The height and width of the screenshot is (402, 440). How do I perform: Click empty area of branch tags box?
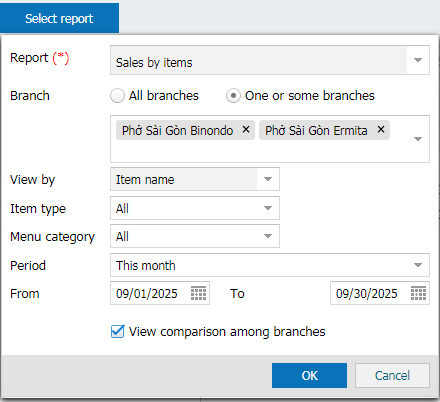tap(258, 152)
